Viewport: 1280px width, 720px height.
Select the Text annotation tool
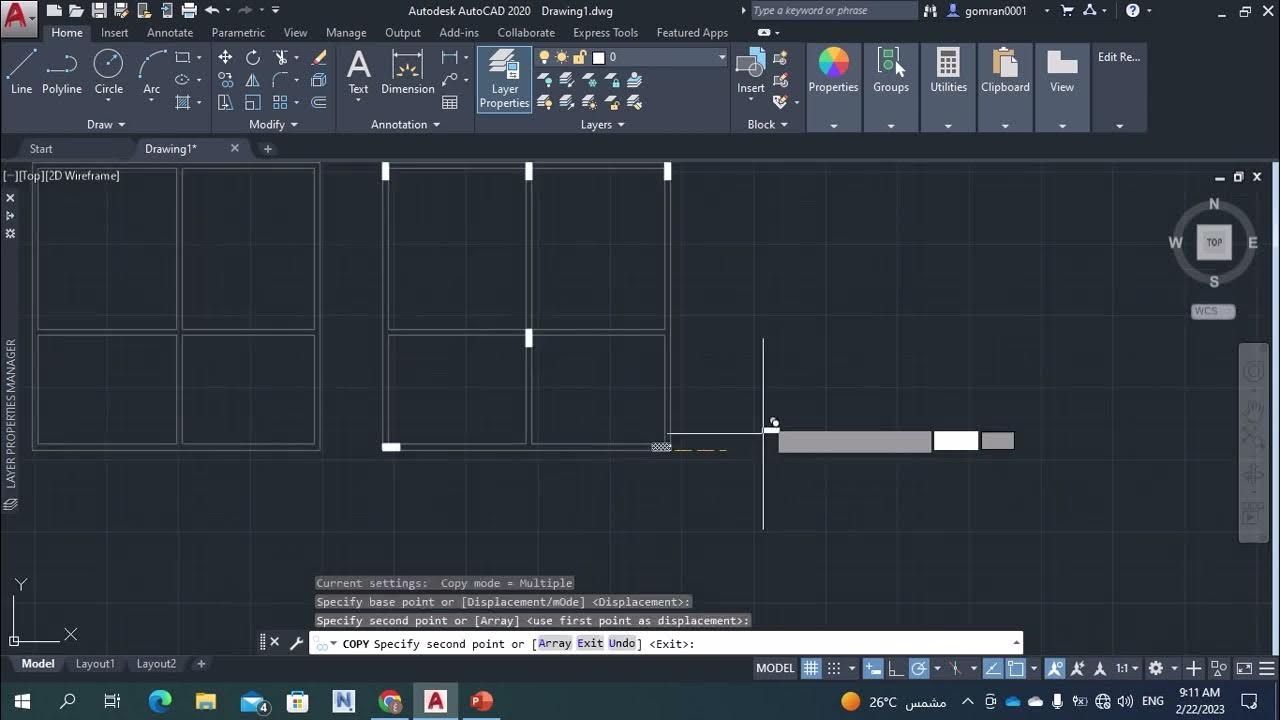358,71
